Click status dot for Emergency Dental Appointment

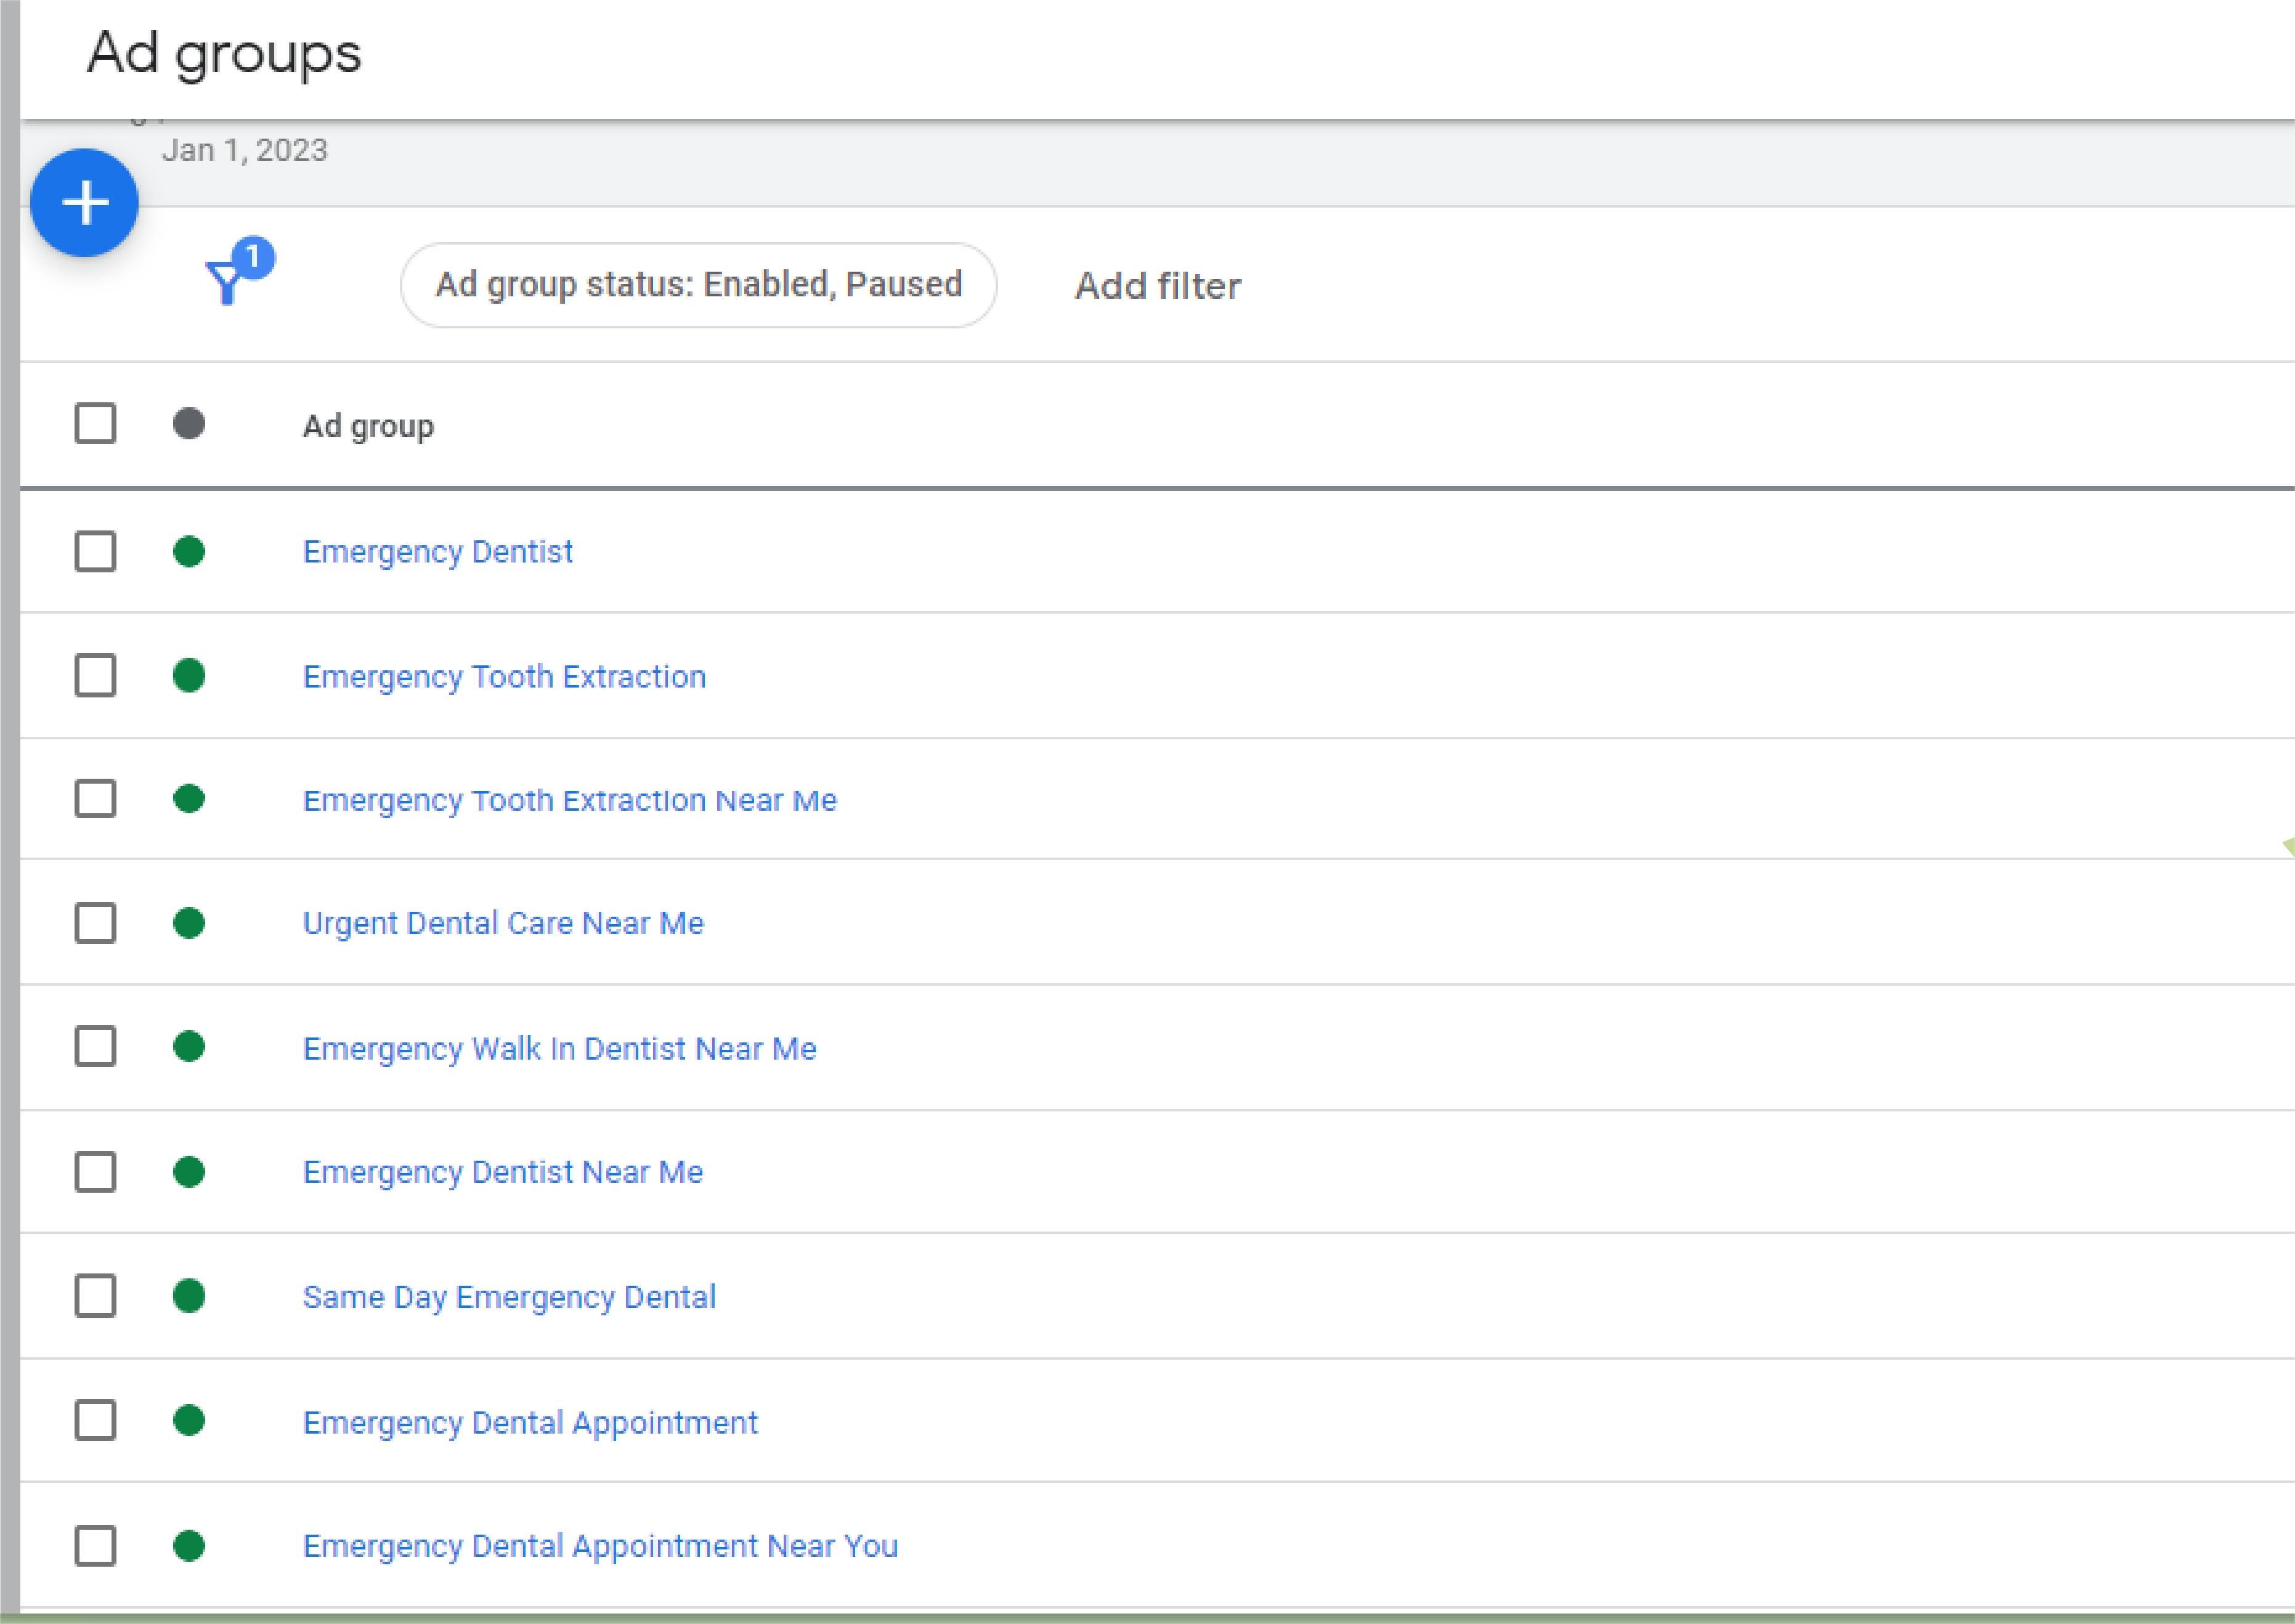(x=189, y=1420)
